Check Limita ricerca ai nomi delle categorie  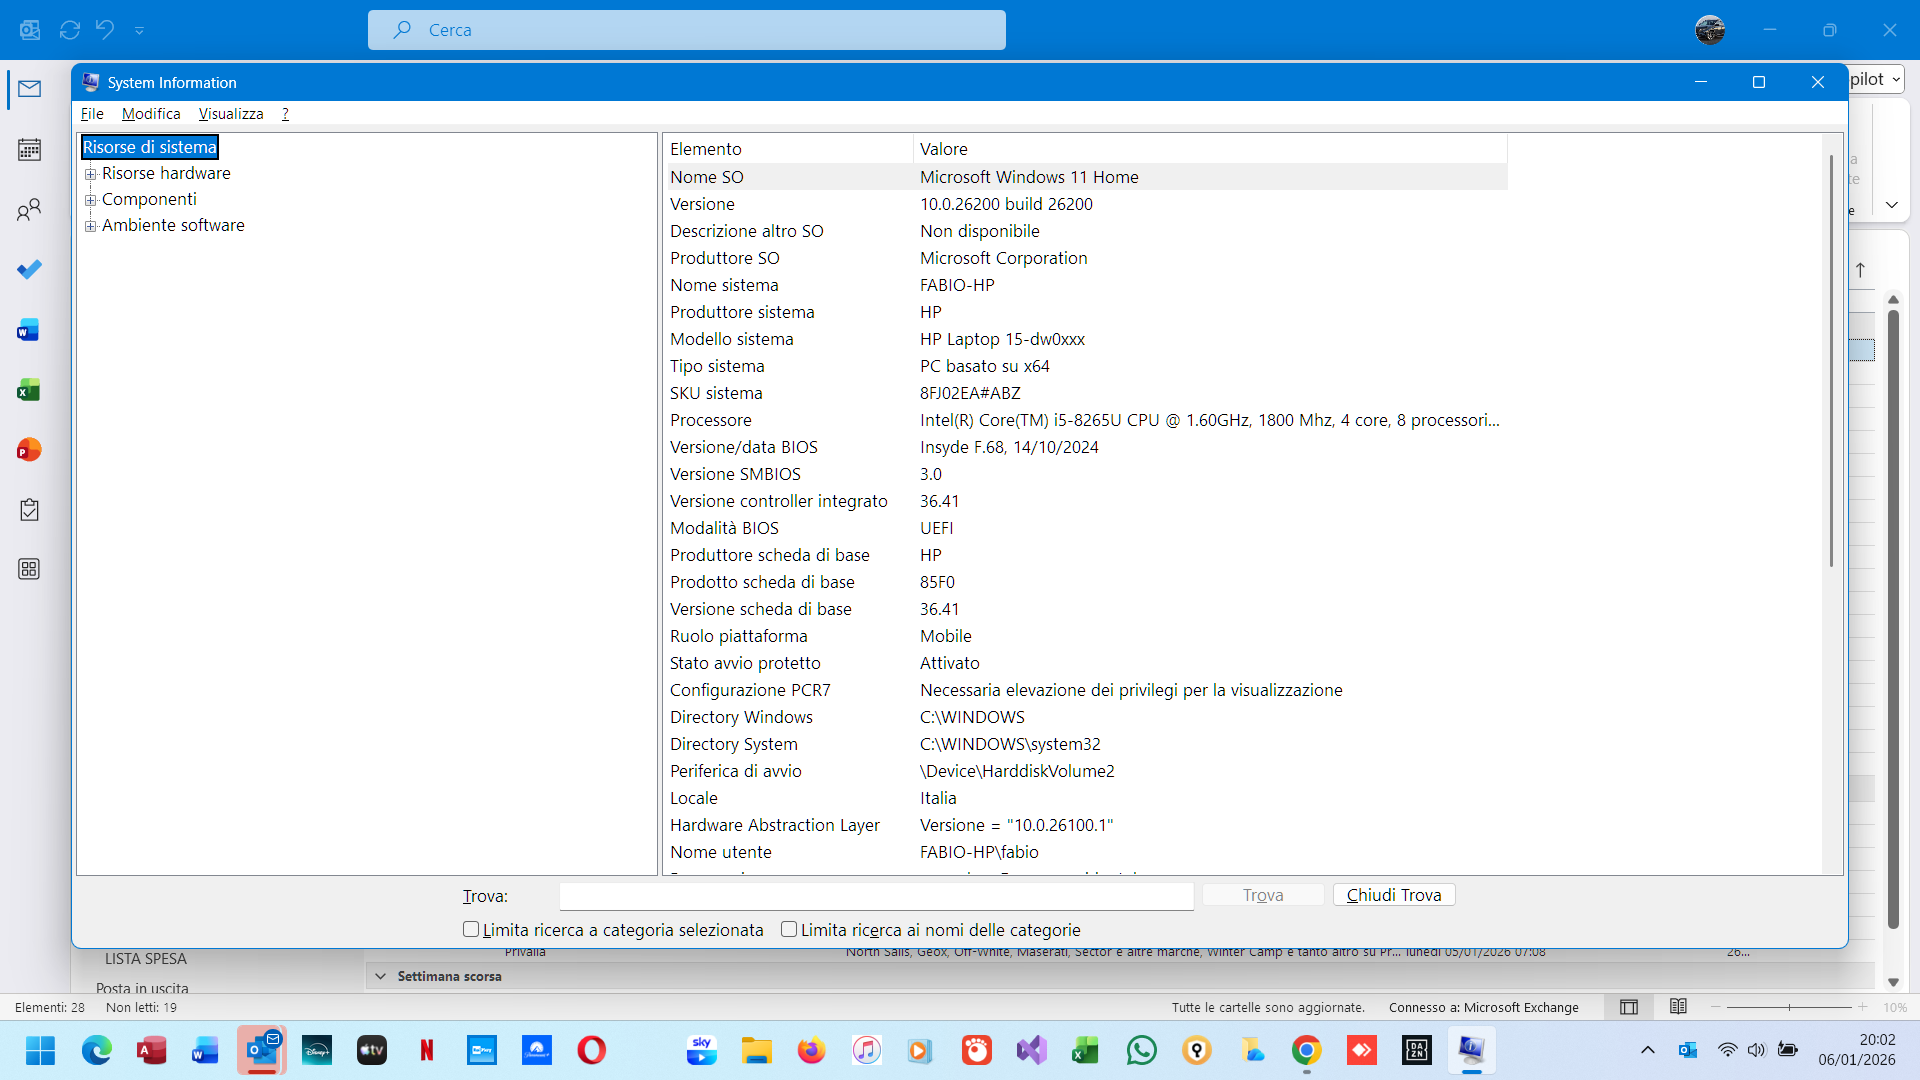coord(789,929)
